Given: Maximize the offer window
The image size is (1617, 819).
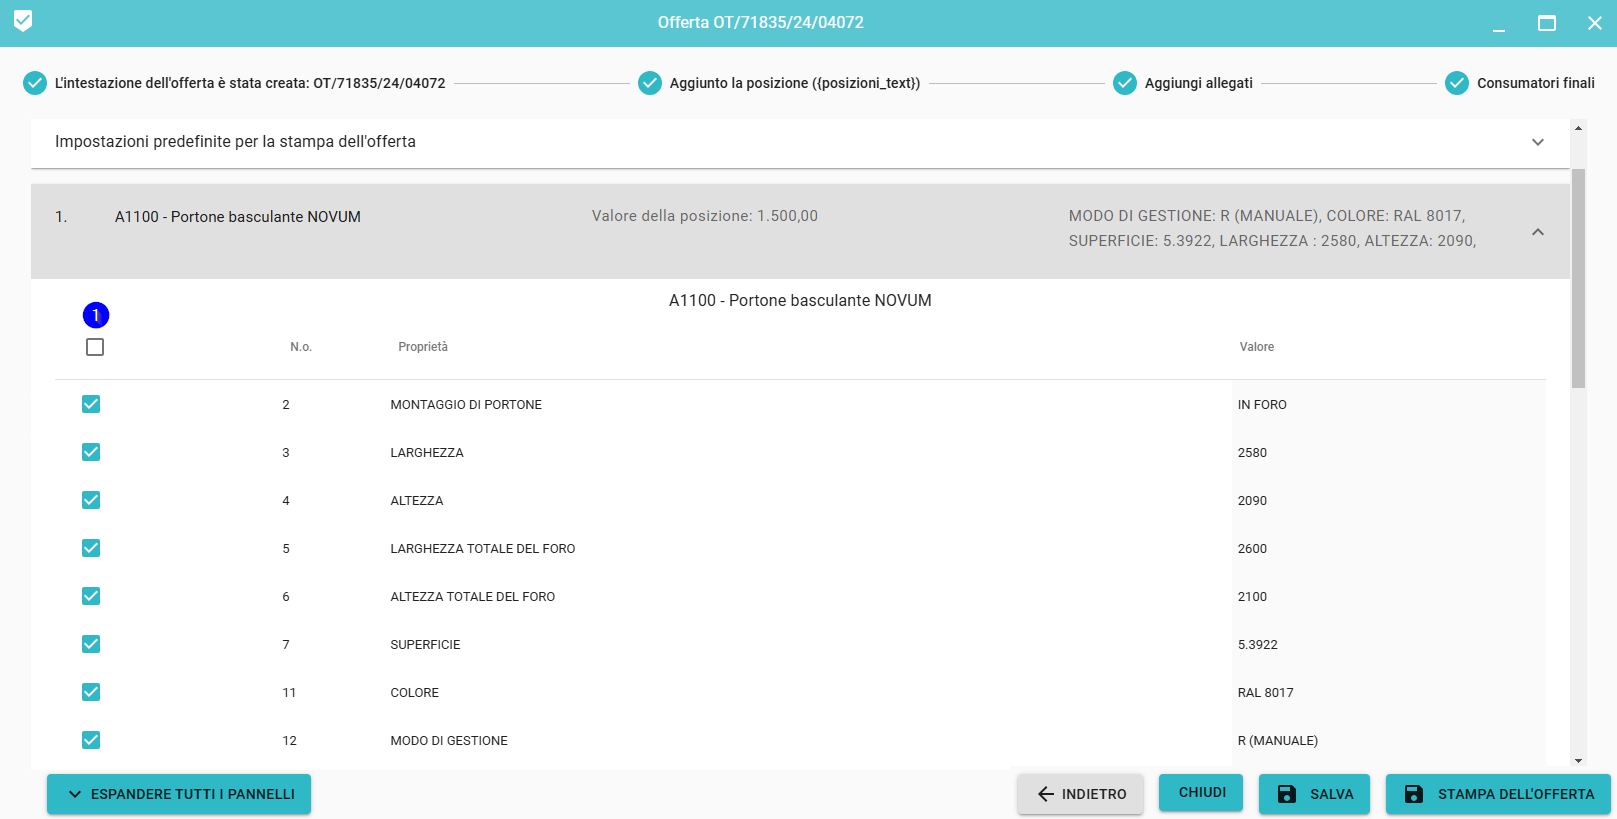Looking at the screenshot, I should click(1546, 23).
